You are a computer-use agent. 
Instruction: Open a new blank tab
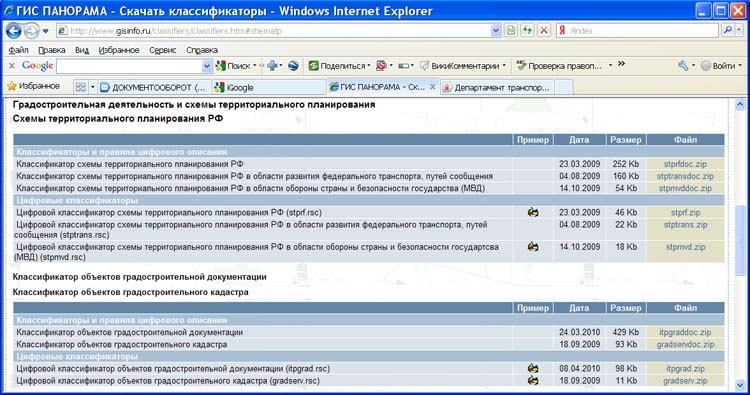pyautogui.click(x=563, y=88)
